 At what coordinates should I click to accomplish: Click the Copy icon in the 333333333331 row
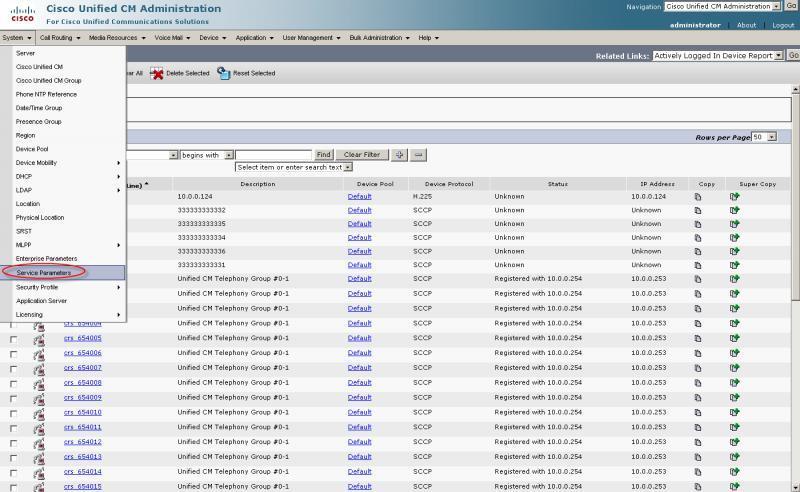point(697,265)
